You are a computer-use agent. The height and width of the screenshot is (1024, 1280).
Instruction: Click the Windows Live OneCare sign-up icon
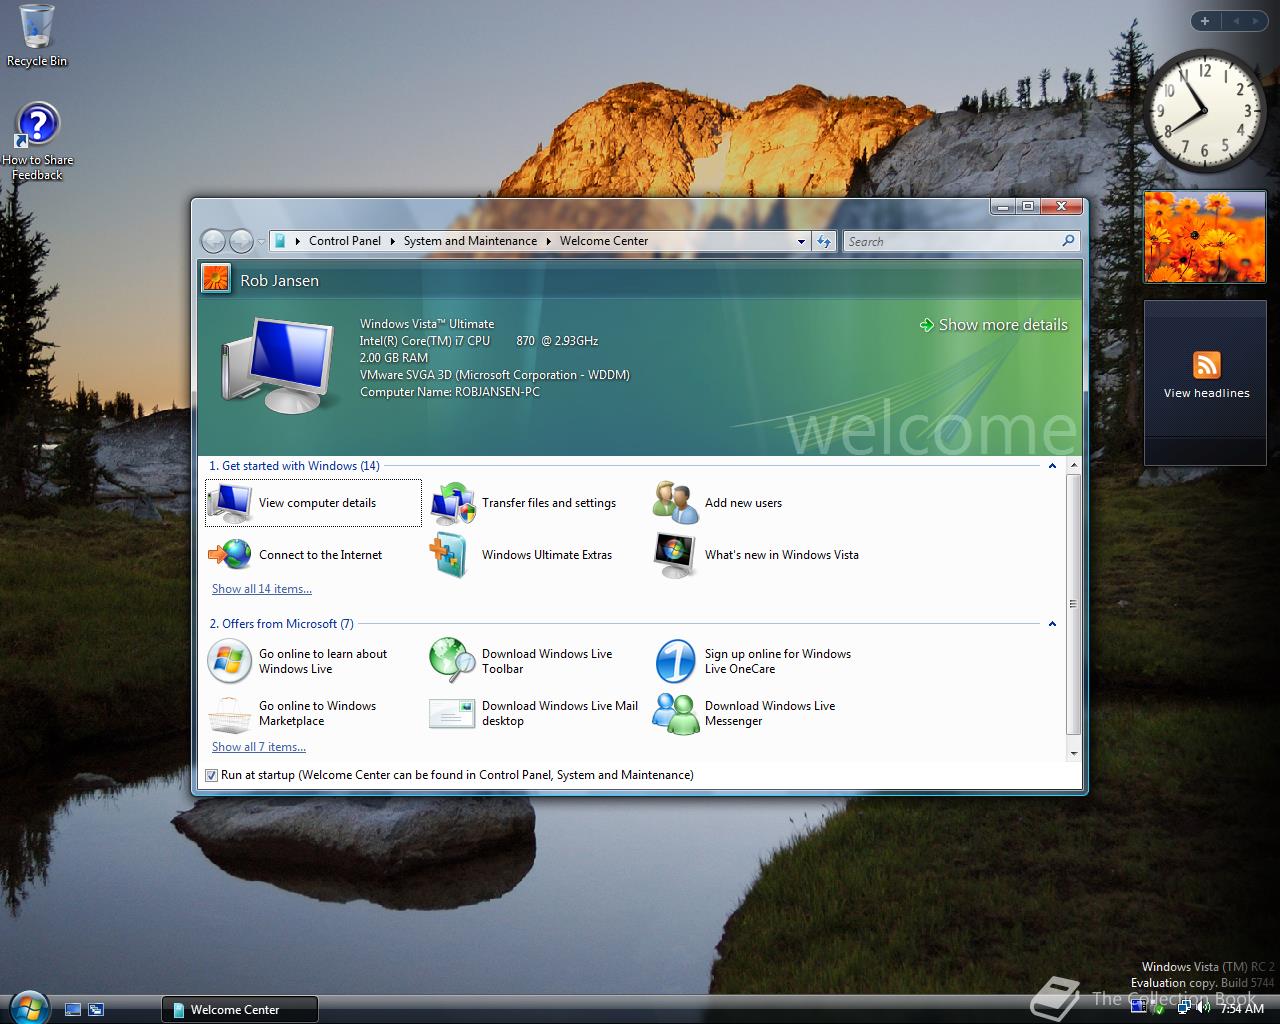[x=675, y=661]
